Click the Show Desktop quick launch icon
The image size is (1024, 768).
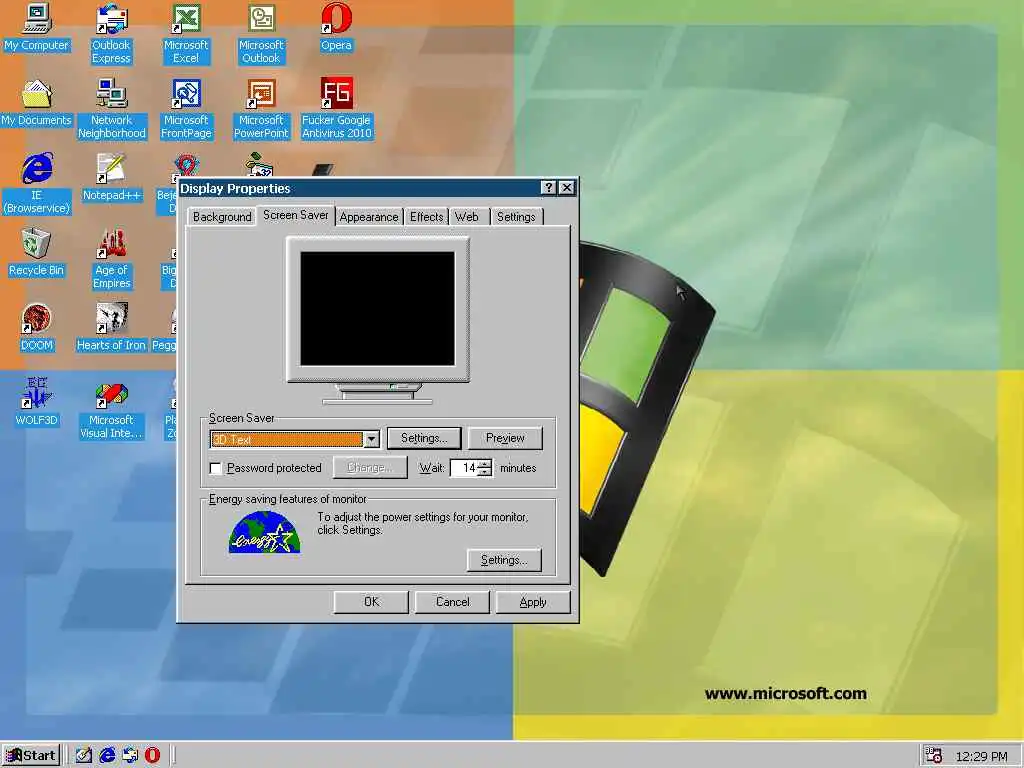pos(84,756)
